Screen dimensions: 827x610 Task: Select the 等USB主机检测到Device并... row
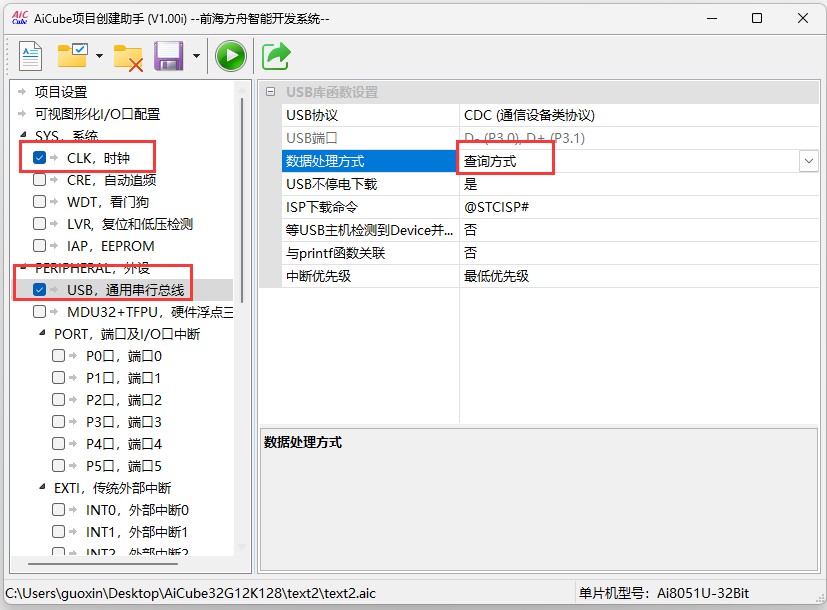[550, 230]
